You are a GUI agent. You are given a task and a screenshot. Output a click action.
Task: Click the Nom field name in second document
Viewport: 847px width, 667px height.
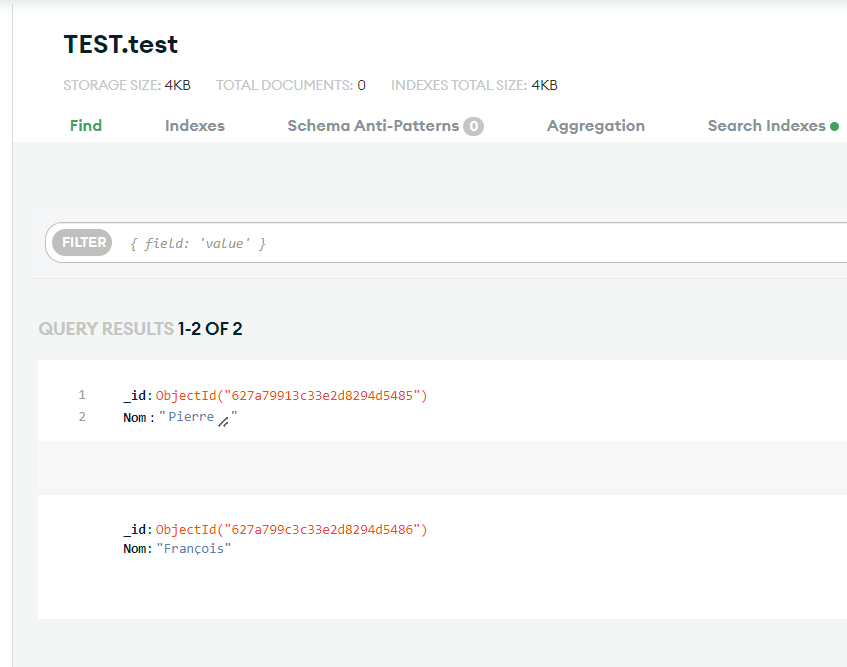[x=135, y=549]
